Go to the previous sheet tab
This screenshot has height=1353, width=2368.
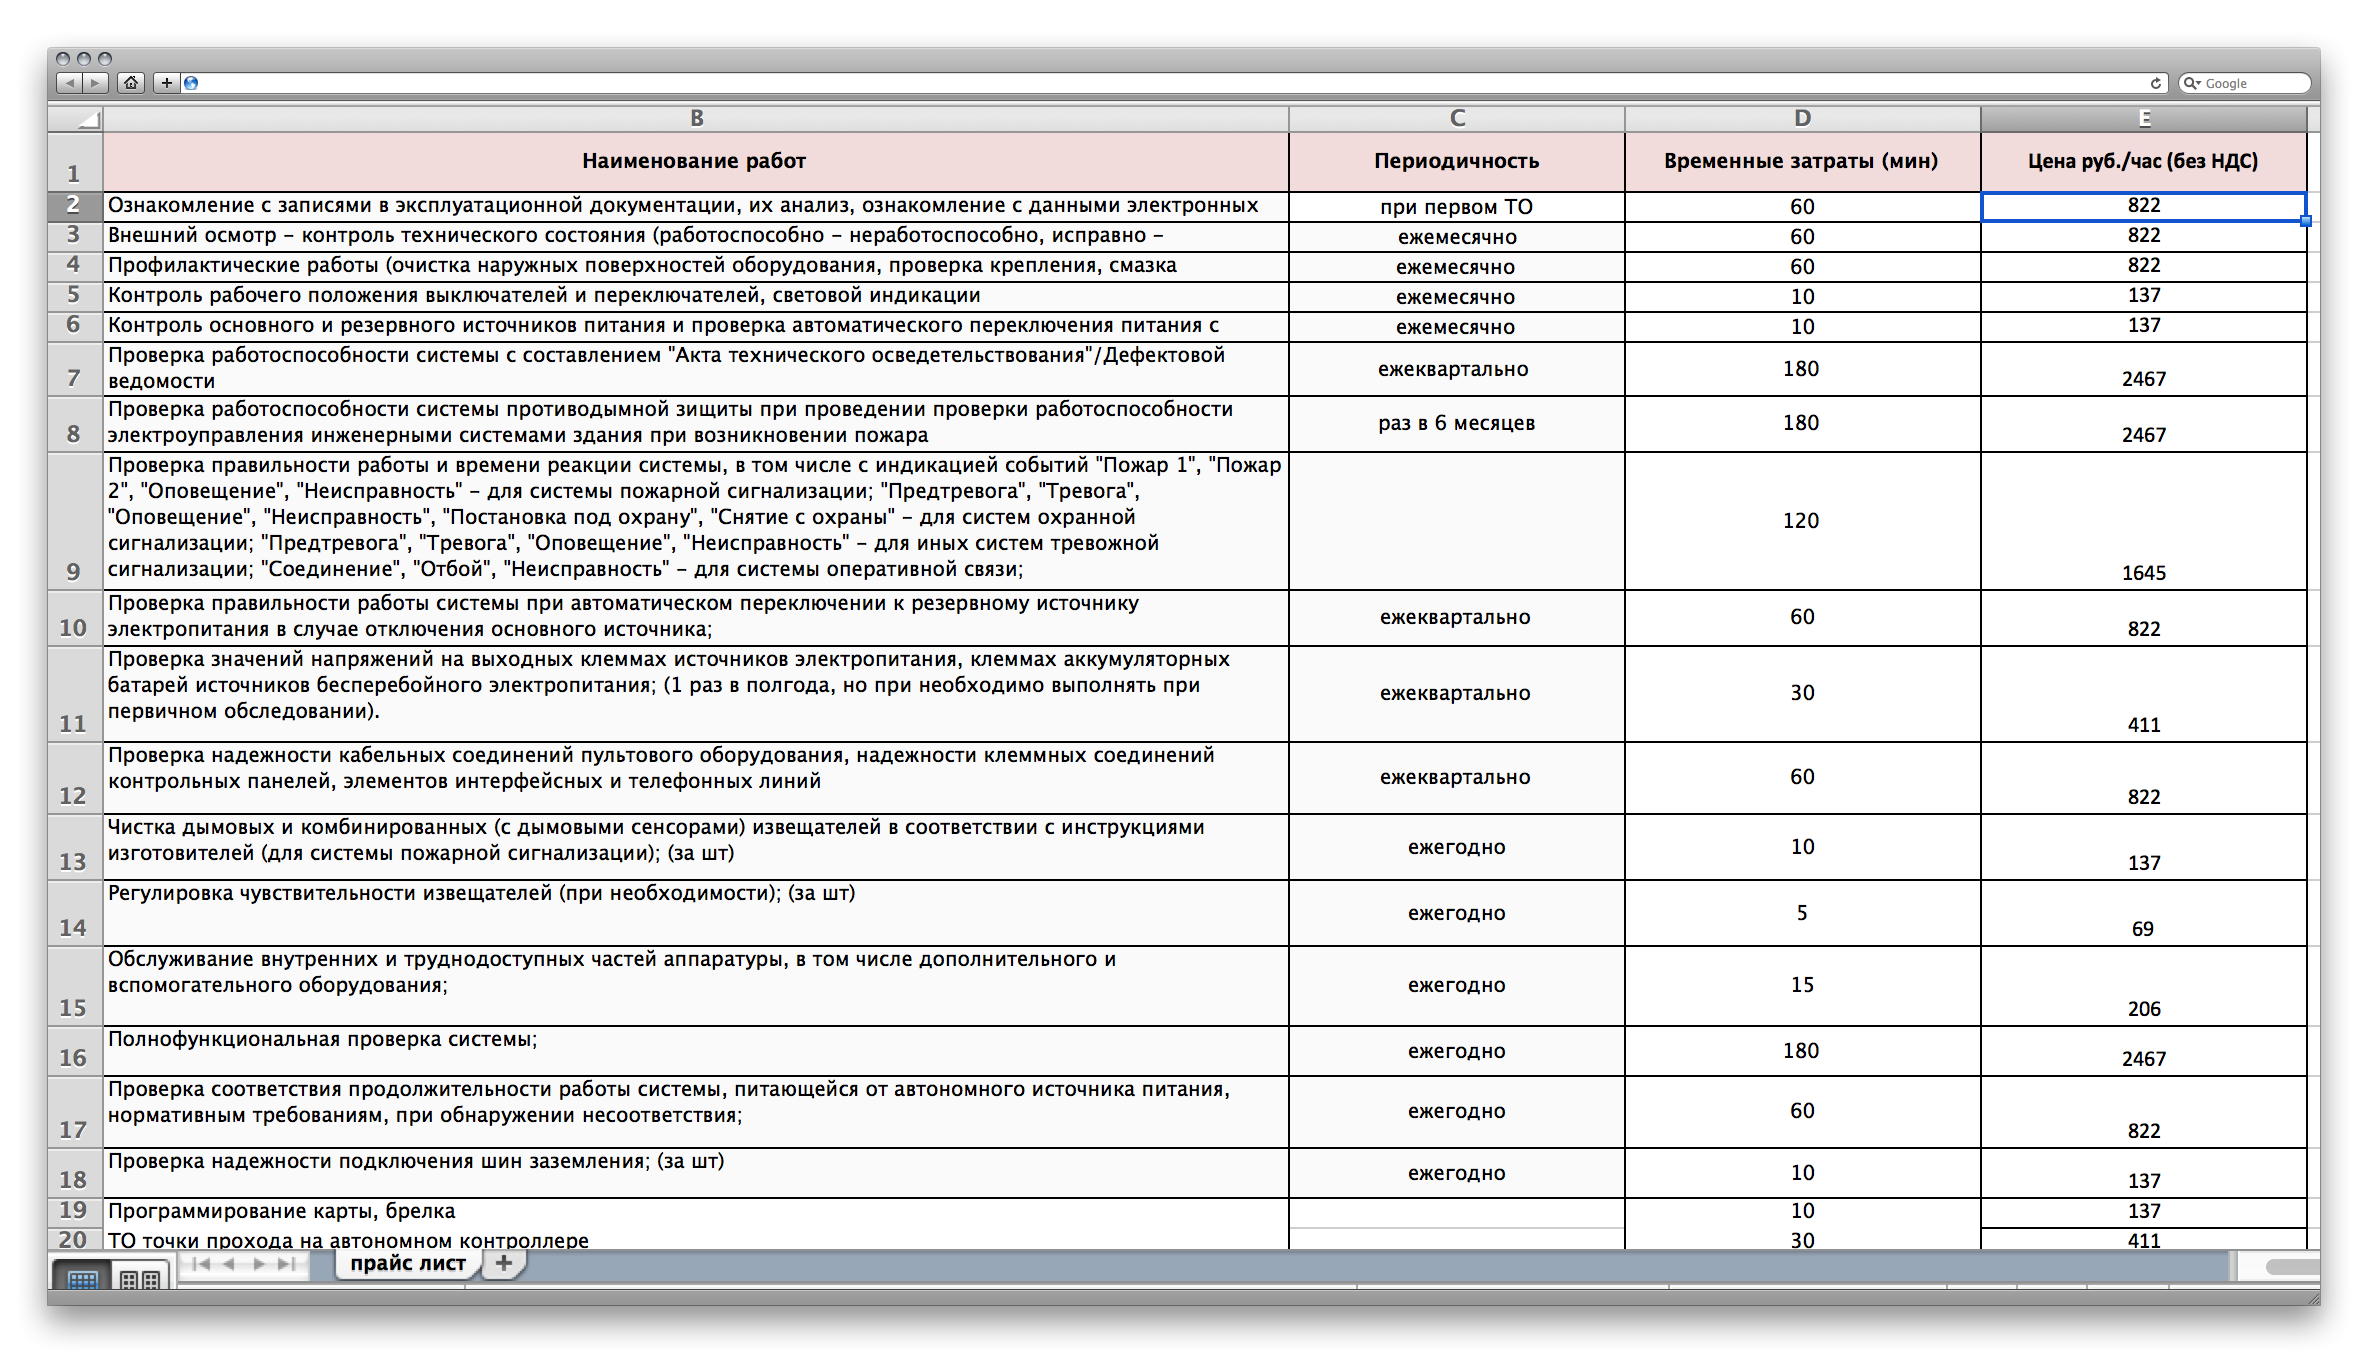(229, 1264)
